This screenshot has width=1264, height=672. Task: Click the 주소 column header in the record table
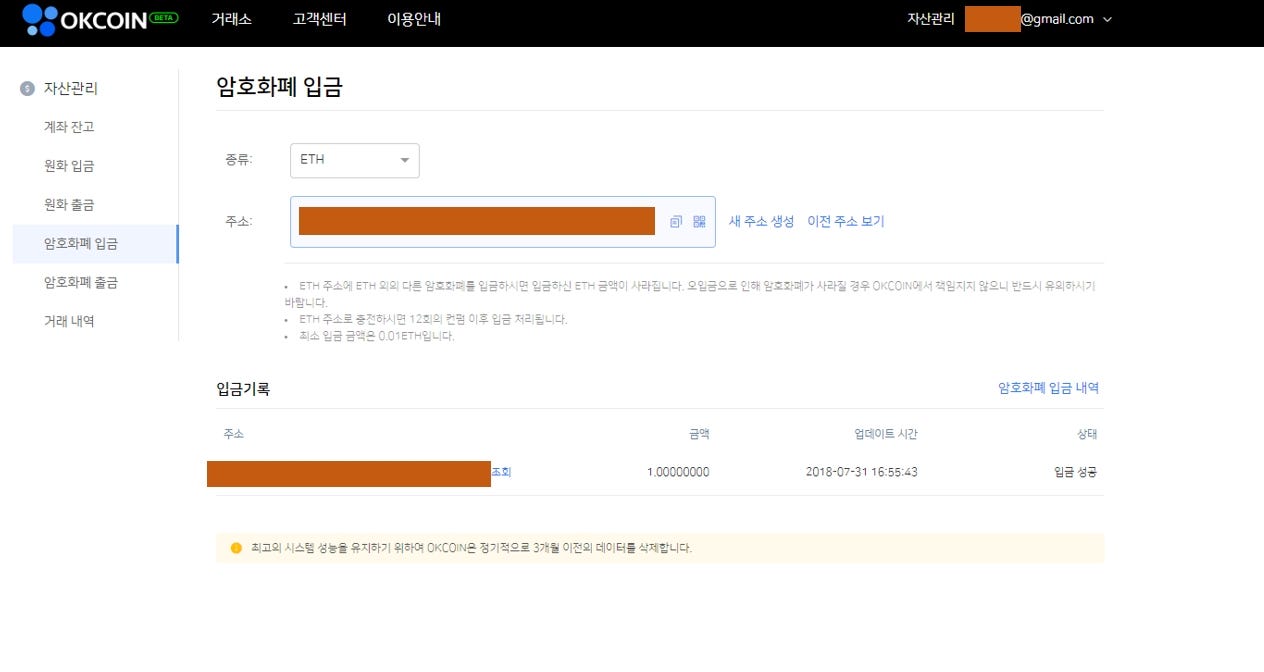point(233,434)
